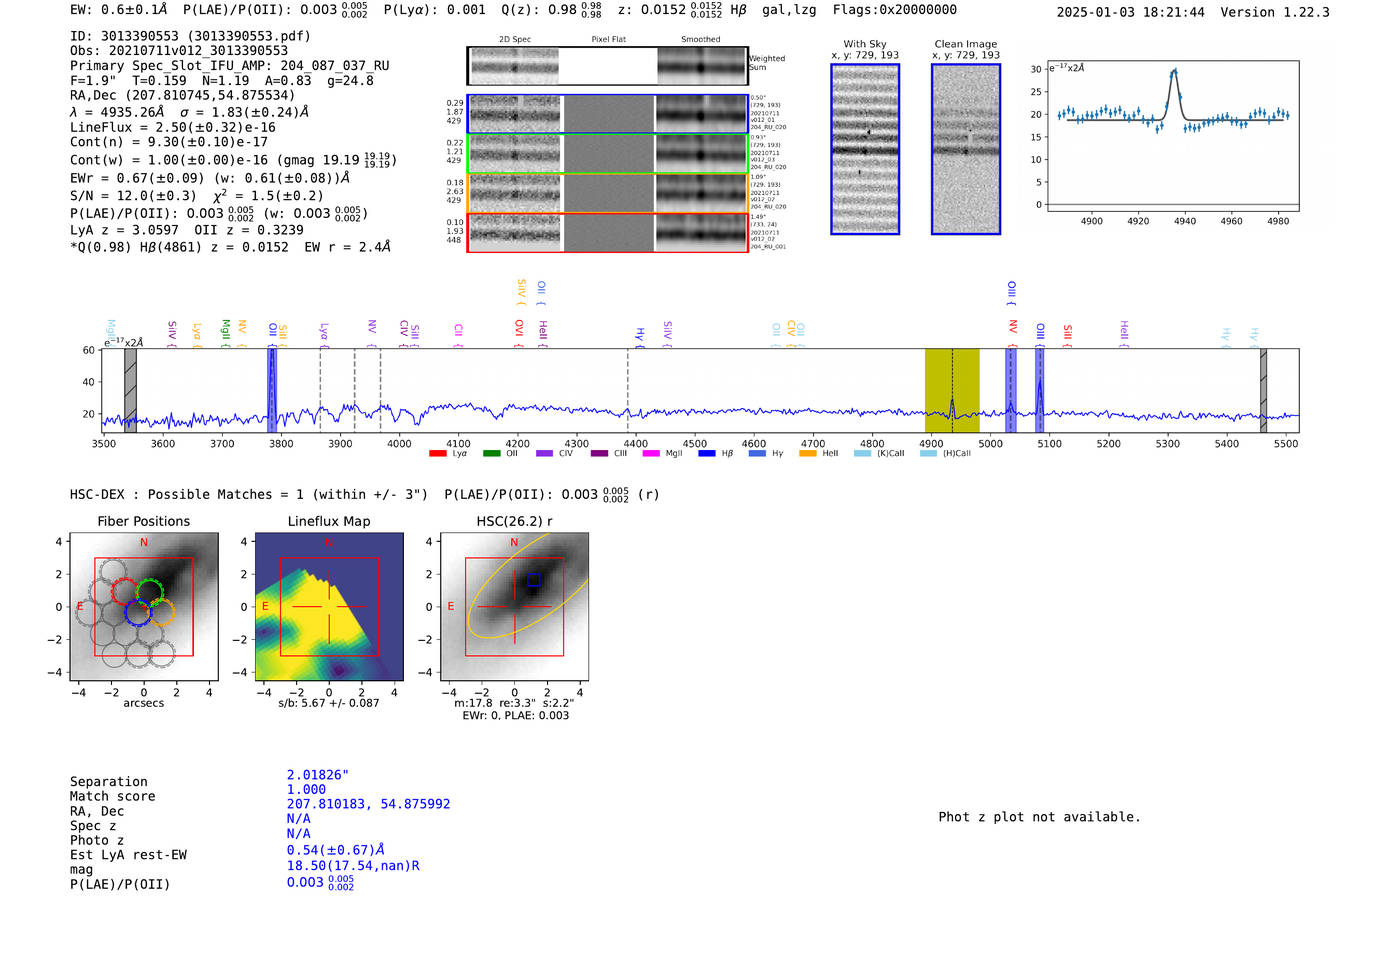Select the orange-bordered 2D Spec fiber row

(607, 193)
